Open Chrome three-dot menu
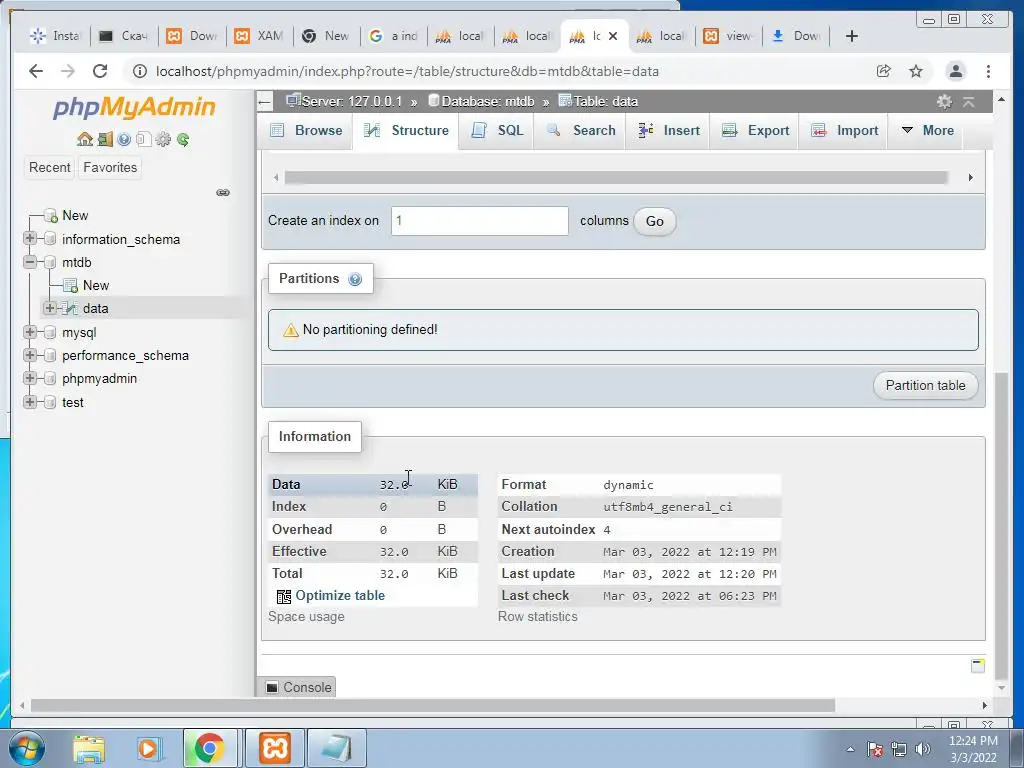Image resolution: width=1024 pixels, height=768 pixels. [988, 71]
